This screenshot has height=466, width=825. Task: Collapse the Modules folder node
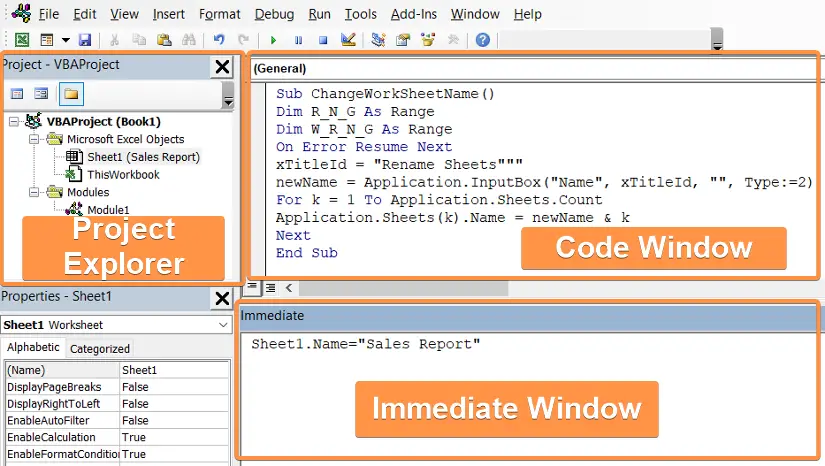click(34, 192)
